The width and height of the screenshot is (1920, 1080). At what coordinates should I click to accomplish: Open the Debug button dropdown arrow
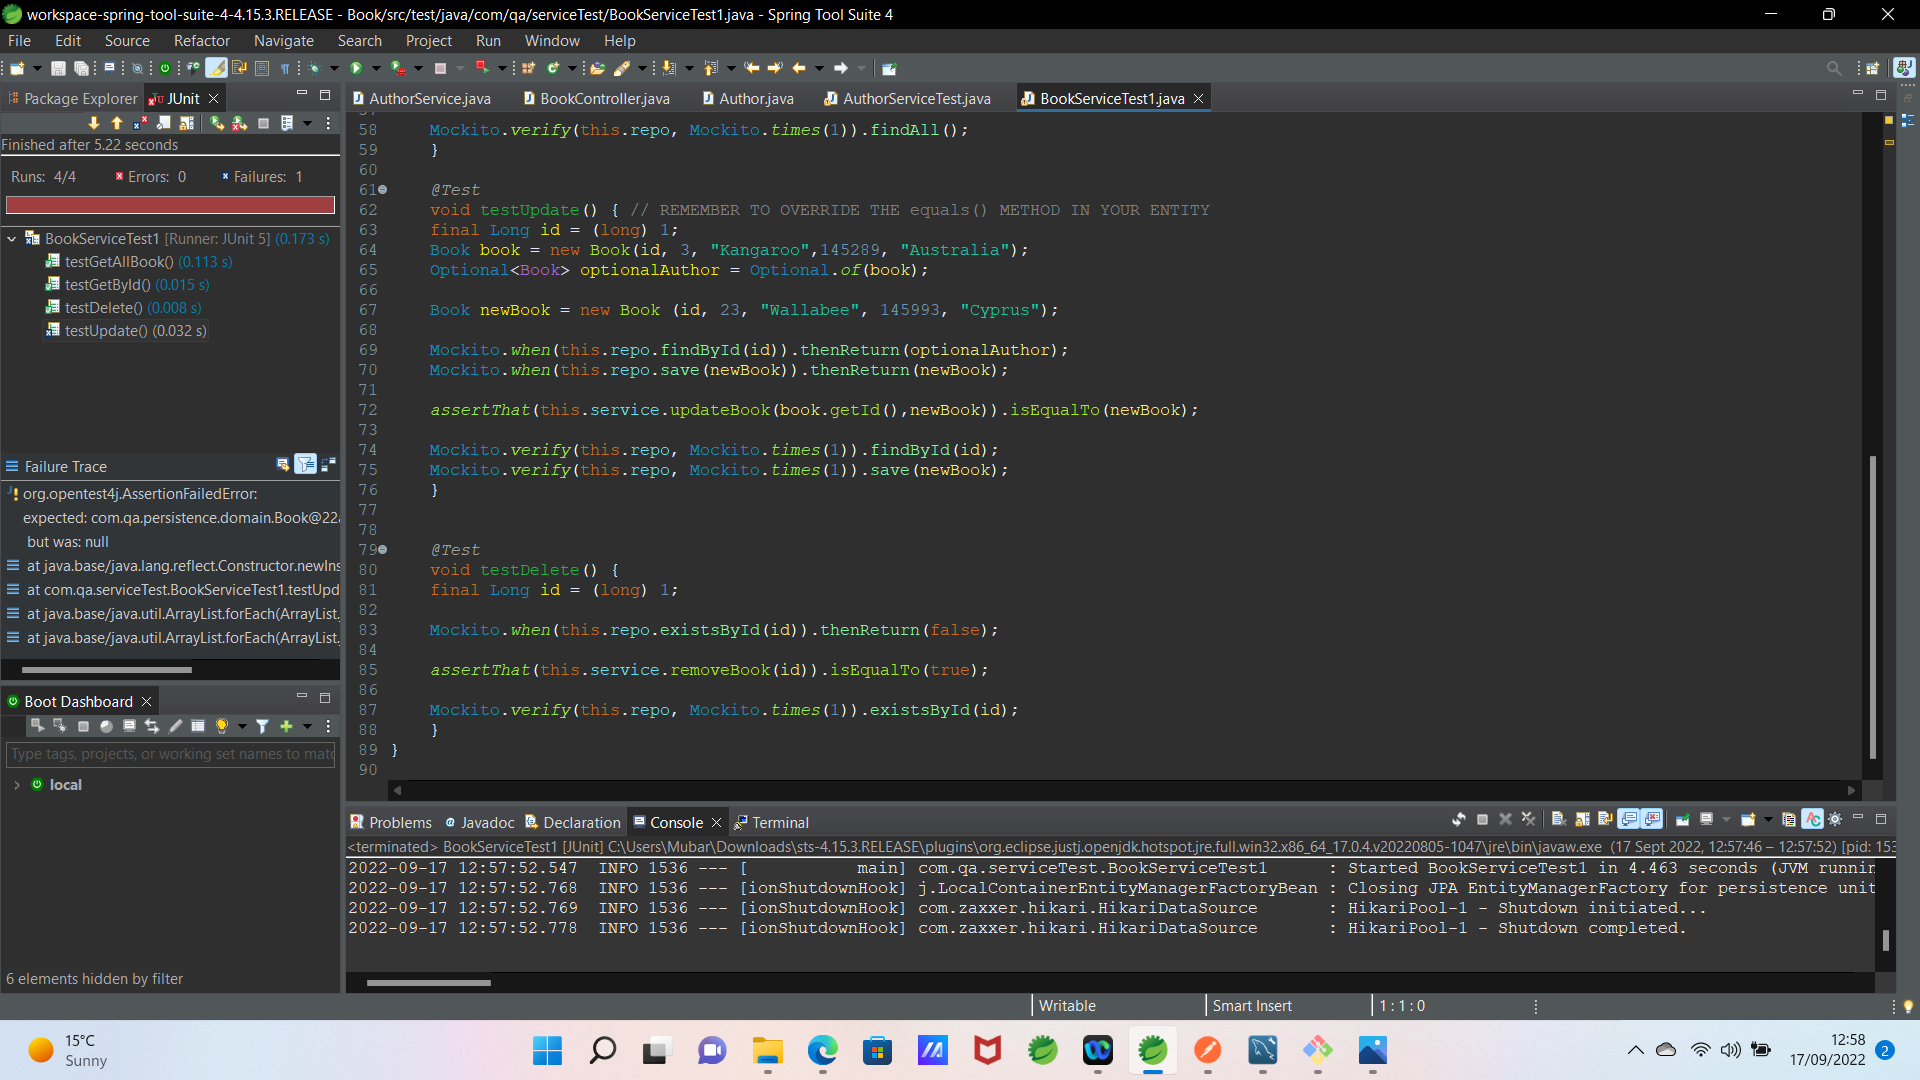(334, 68)
